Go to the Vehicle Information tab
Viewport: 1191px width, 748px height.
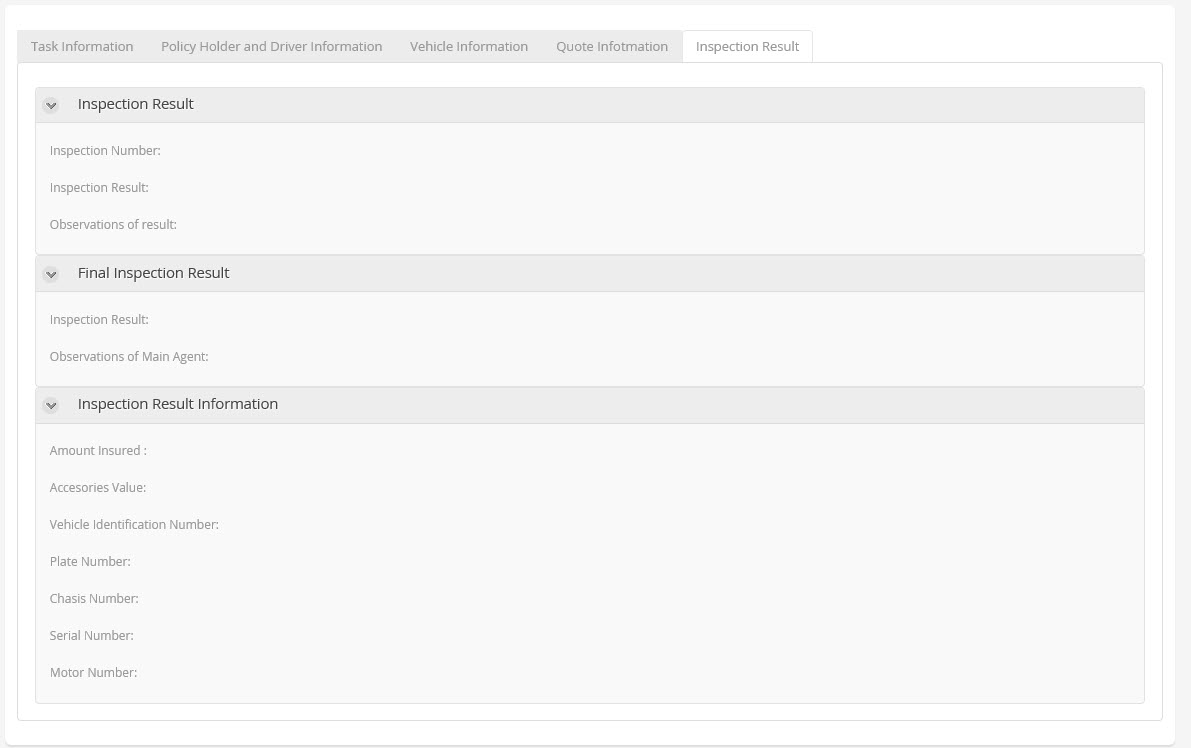coord(468,47)
